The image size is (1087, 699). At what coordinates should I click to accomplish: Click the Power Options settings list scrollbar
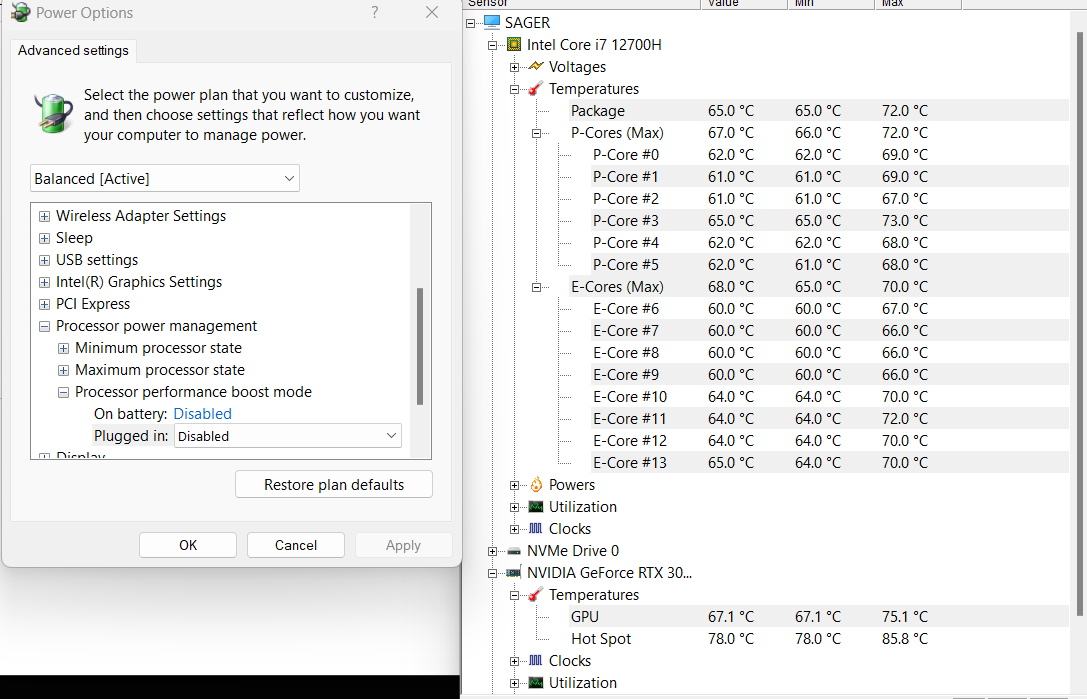click(x=419, y=346)
